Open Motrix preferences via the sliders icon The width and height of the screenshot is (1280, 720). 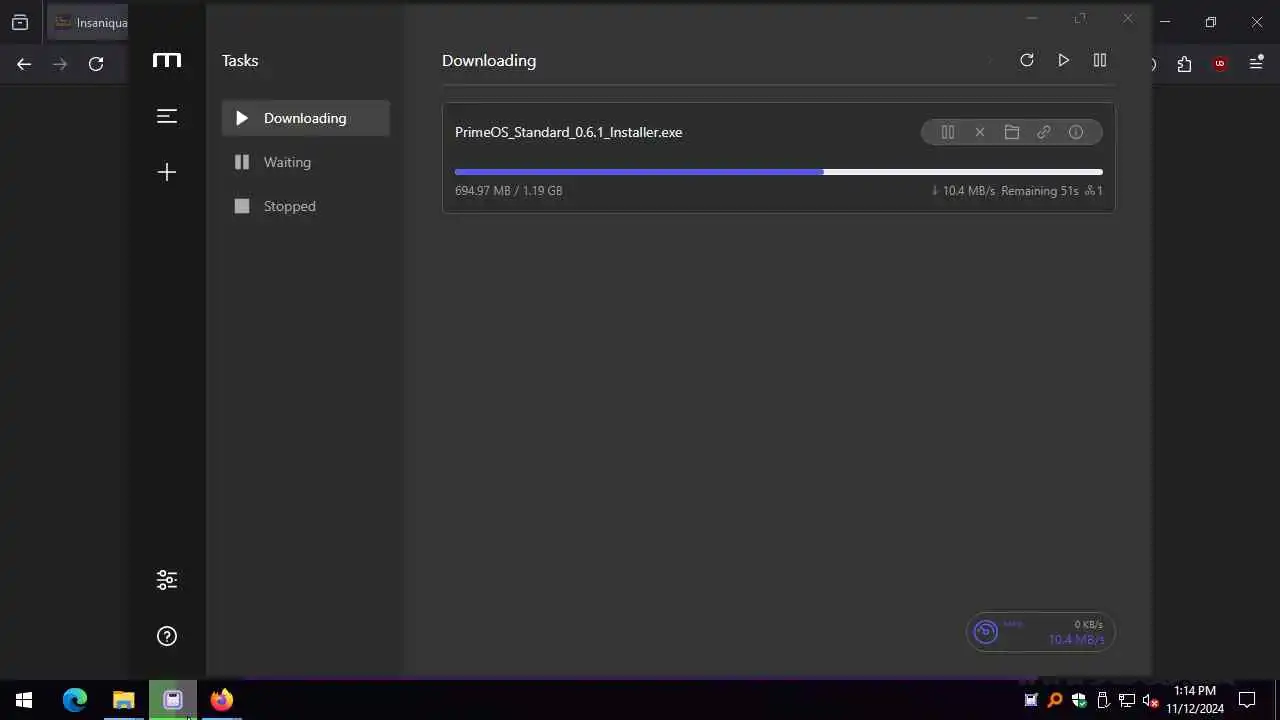click(167, 580)
